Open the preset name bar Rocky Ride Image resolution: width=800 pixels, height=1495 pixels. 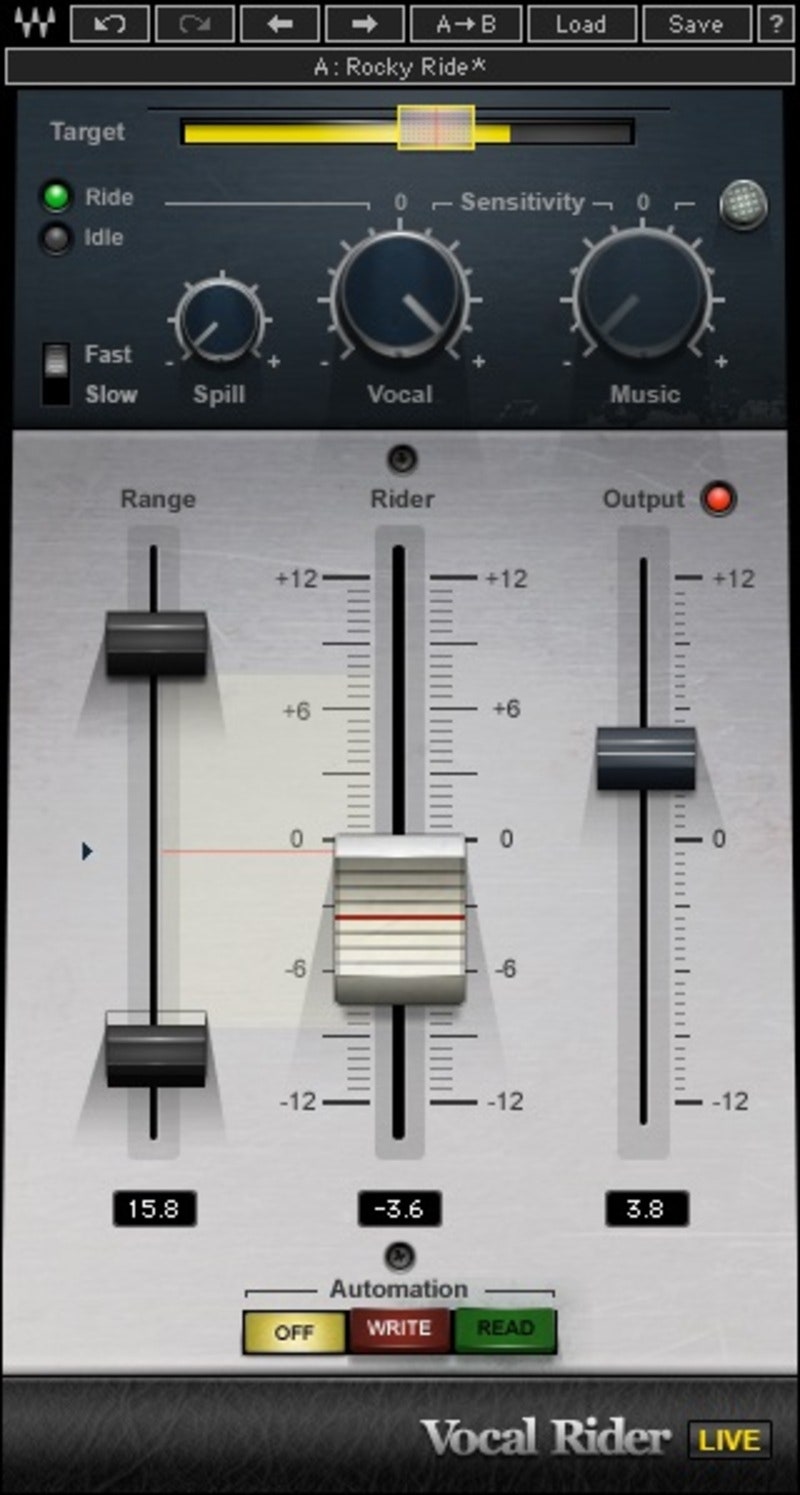400,67
